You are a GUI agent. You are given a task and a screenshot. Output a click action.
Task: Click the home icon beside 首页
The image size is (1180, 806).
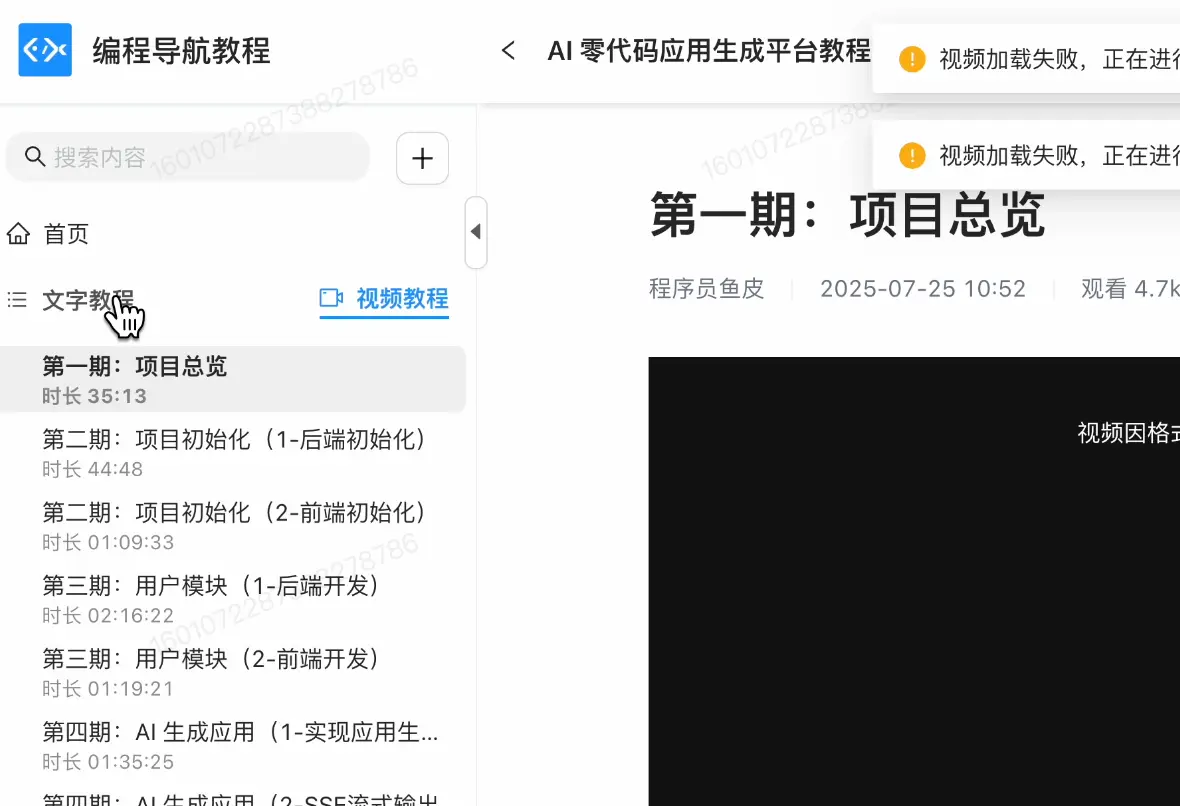[19, 233]
